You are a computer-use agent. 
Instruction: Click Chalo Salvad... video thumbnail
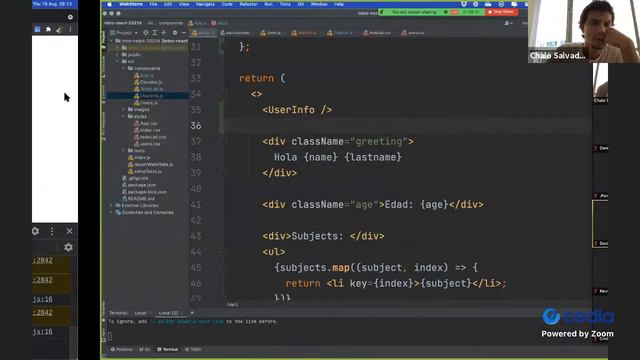(584, 31)
